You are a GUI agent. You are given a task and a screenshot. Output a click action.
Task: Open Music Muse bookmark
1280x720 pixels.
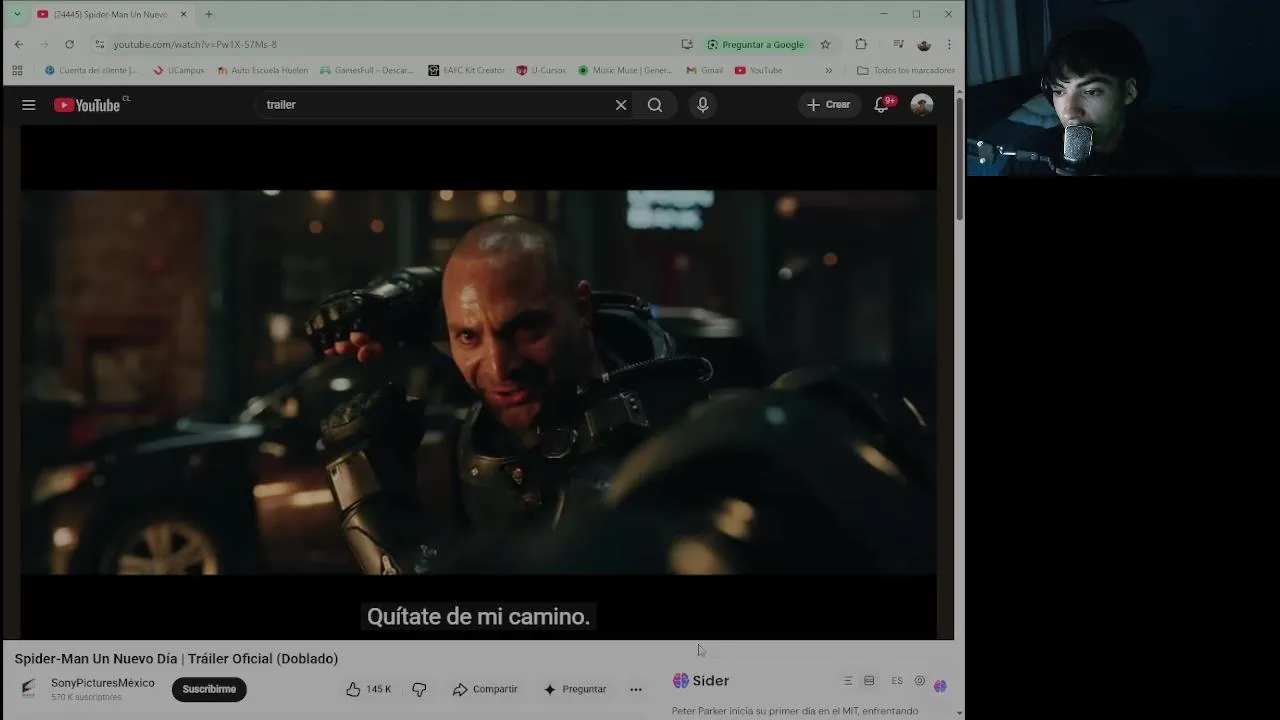tap(625, 70)
